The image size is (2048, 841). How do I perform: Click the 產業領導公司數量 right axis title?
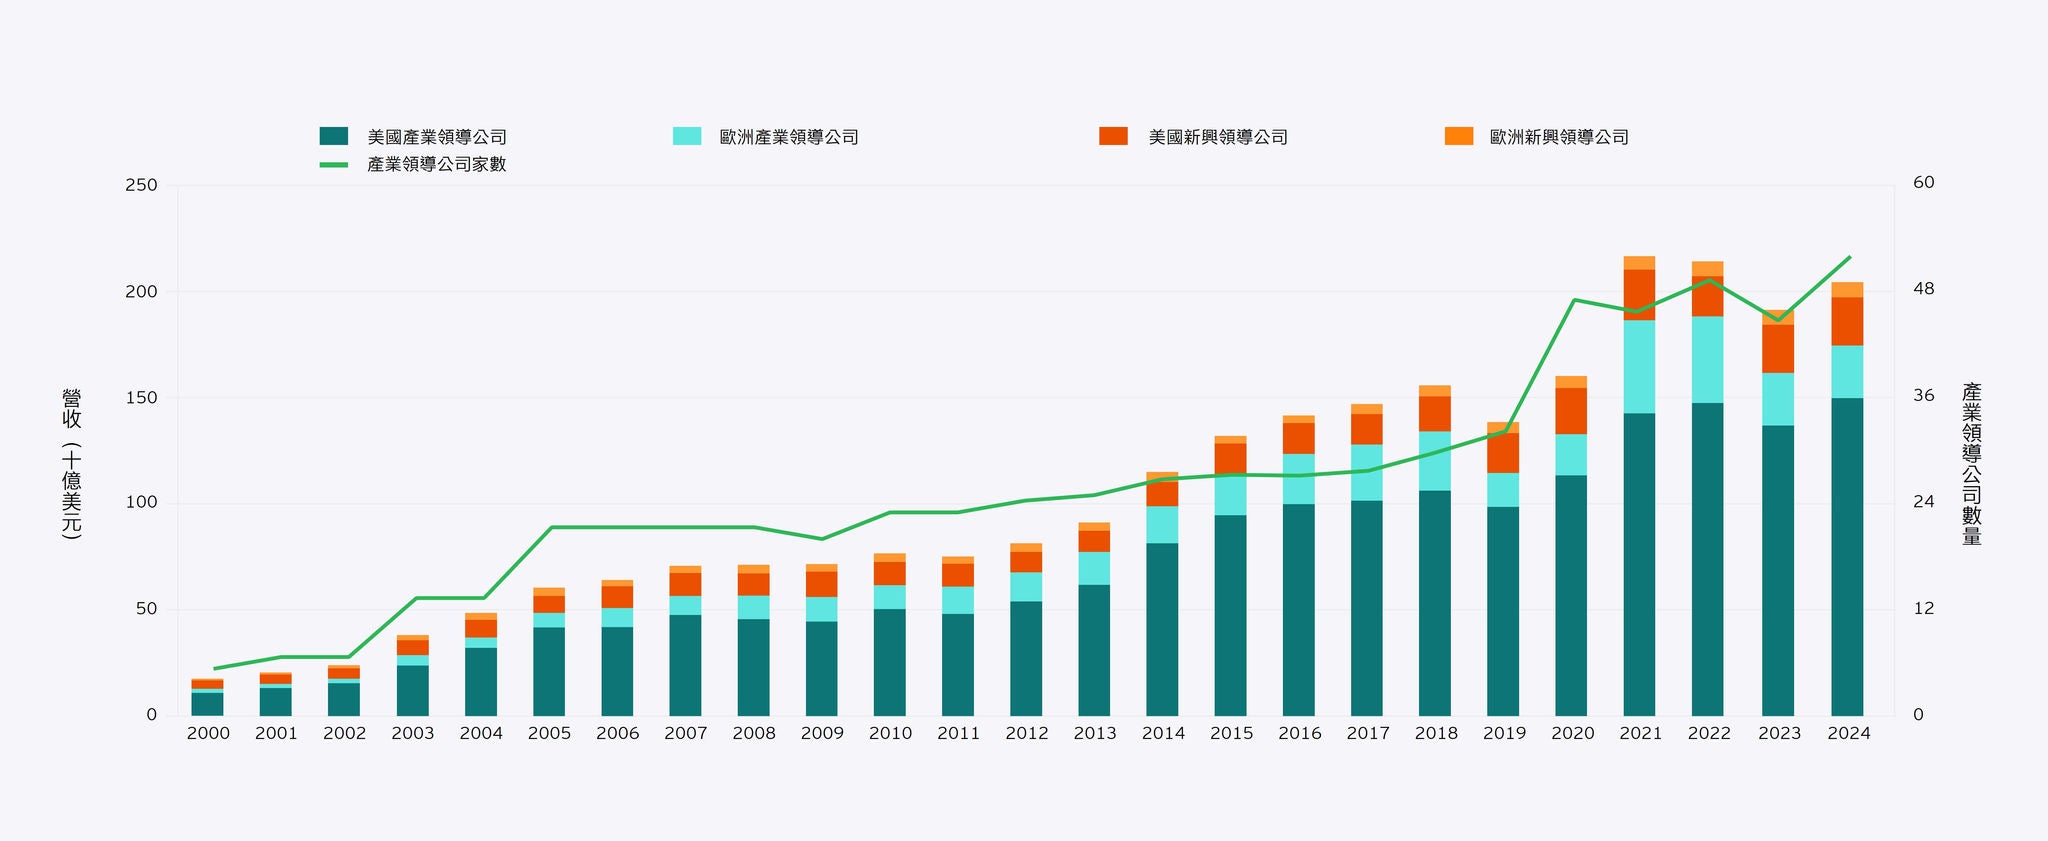tap(1971, 464)
